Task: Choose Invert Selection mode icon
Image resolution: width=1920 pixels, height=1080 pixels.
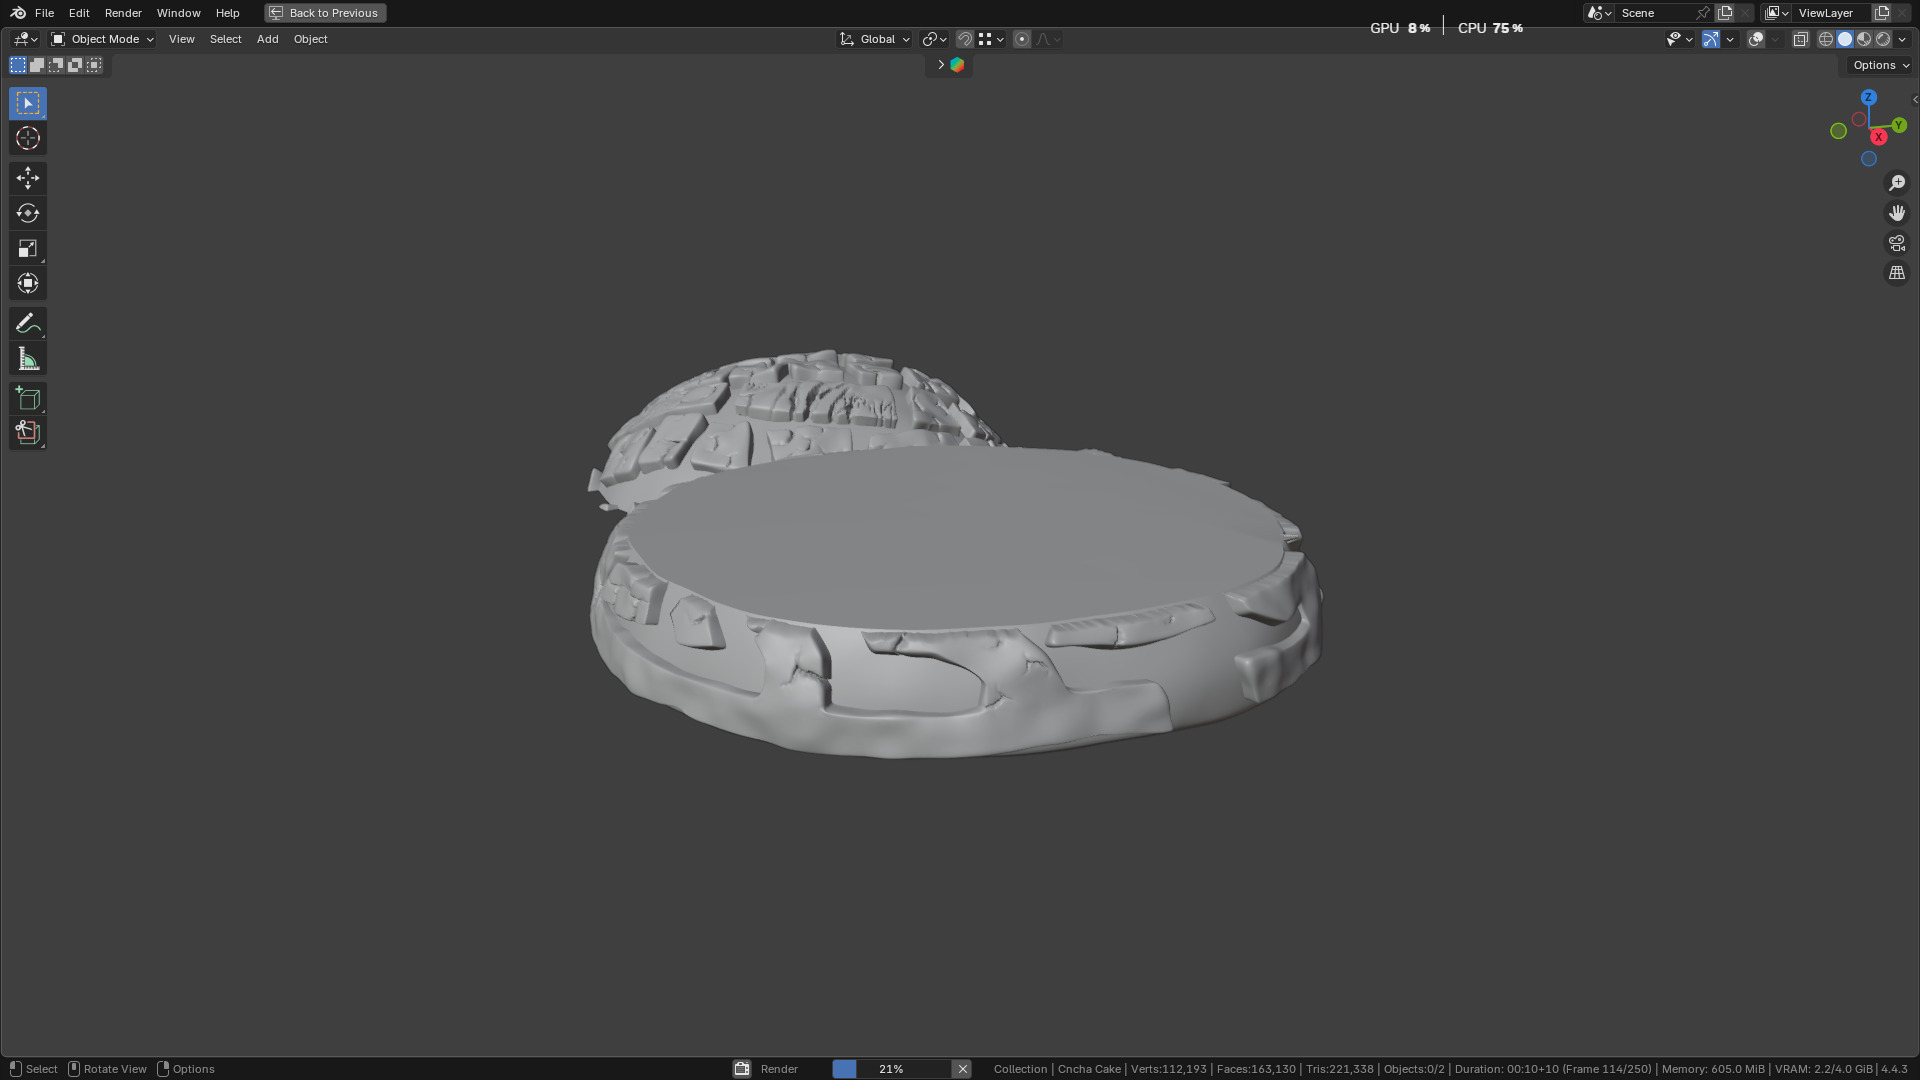Action: pos(75,65)
